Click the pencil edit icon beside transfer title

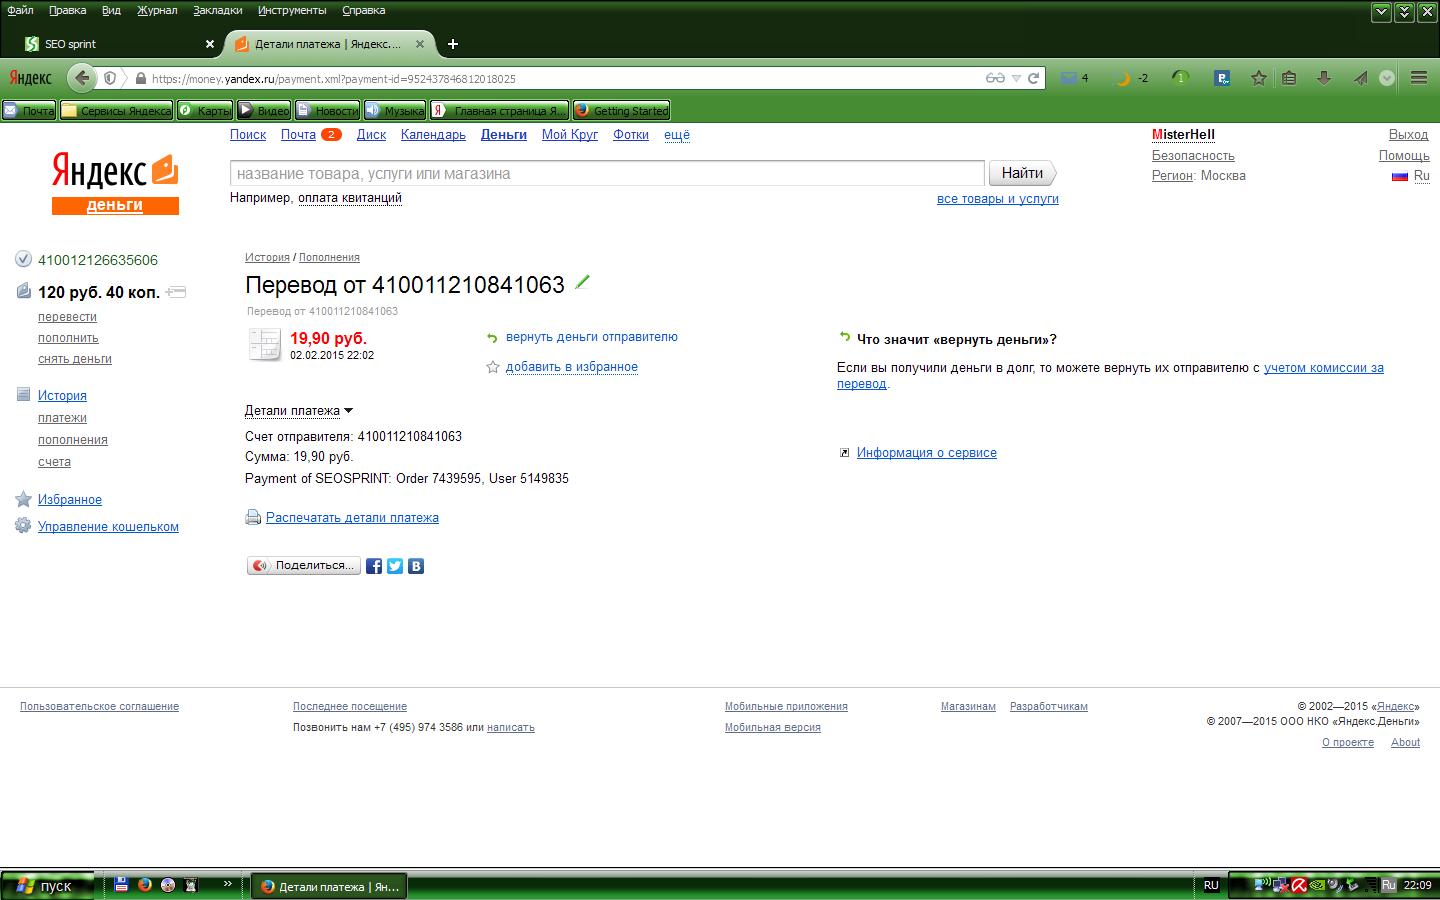[x=582, y=283]
